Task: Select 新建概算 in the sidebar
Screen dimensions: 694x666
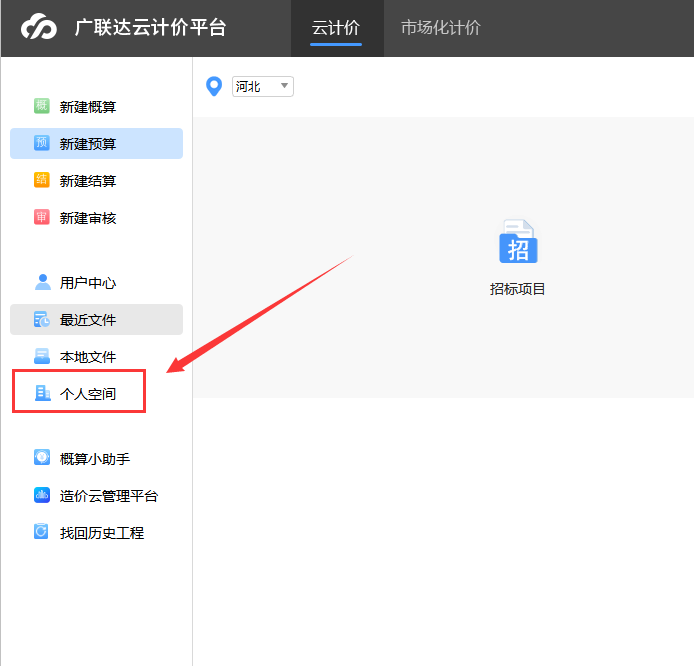Action: [x=96, y=107]
